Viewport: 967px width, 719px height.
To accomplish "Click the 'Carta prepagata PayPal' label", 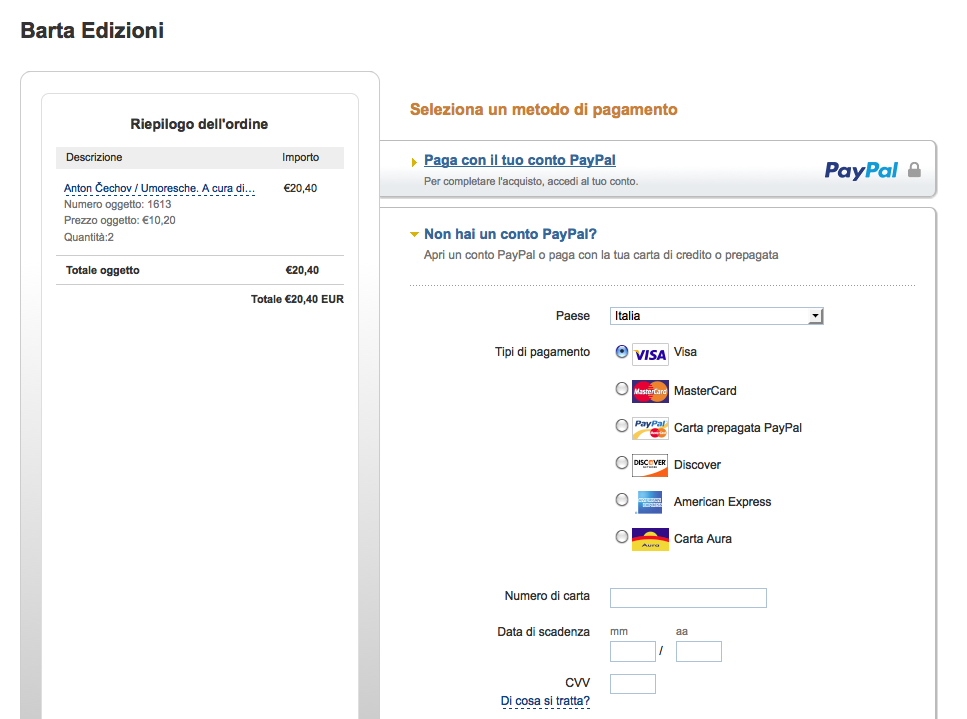I will (x=738, y=428).
